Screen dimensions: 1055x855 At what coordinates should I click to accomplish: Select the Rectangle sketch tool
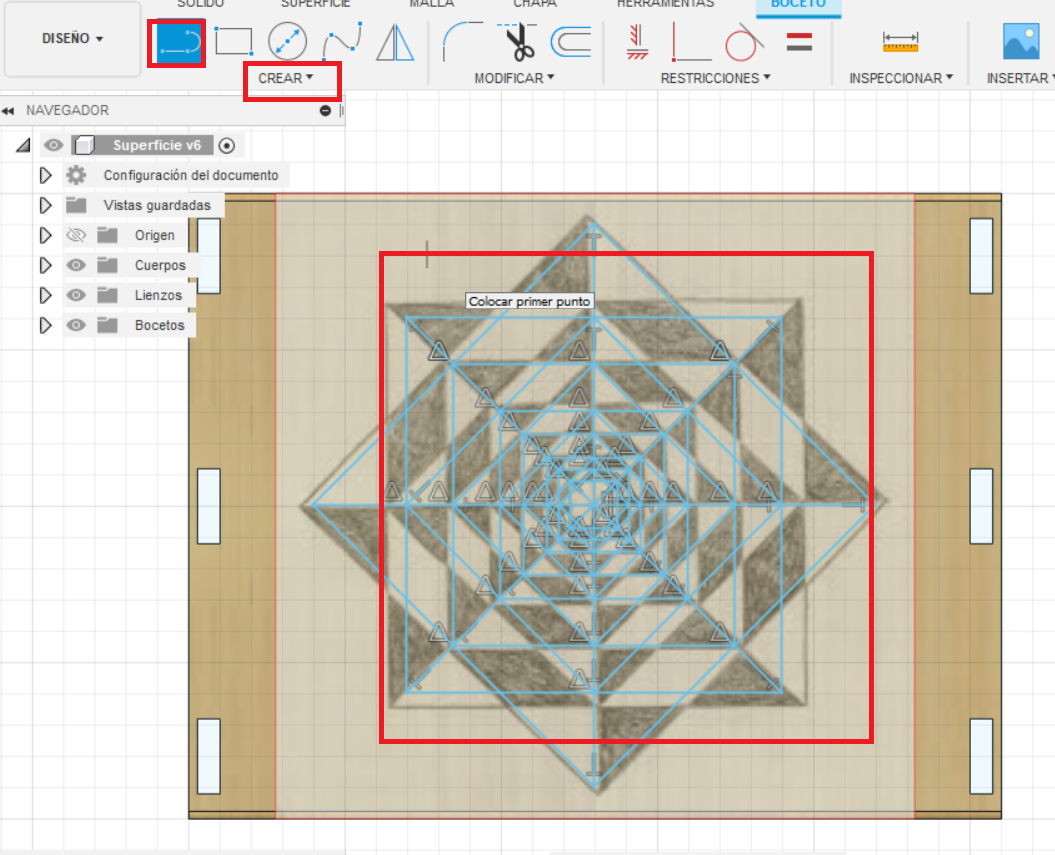point(233,42)
